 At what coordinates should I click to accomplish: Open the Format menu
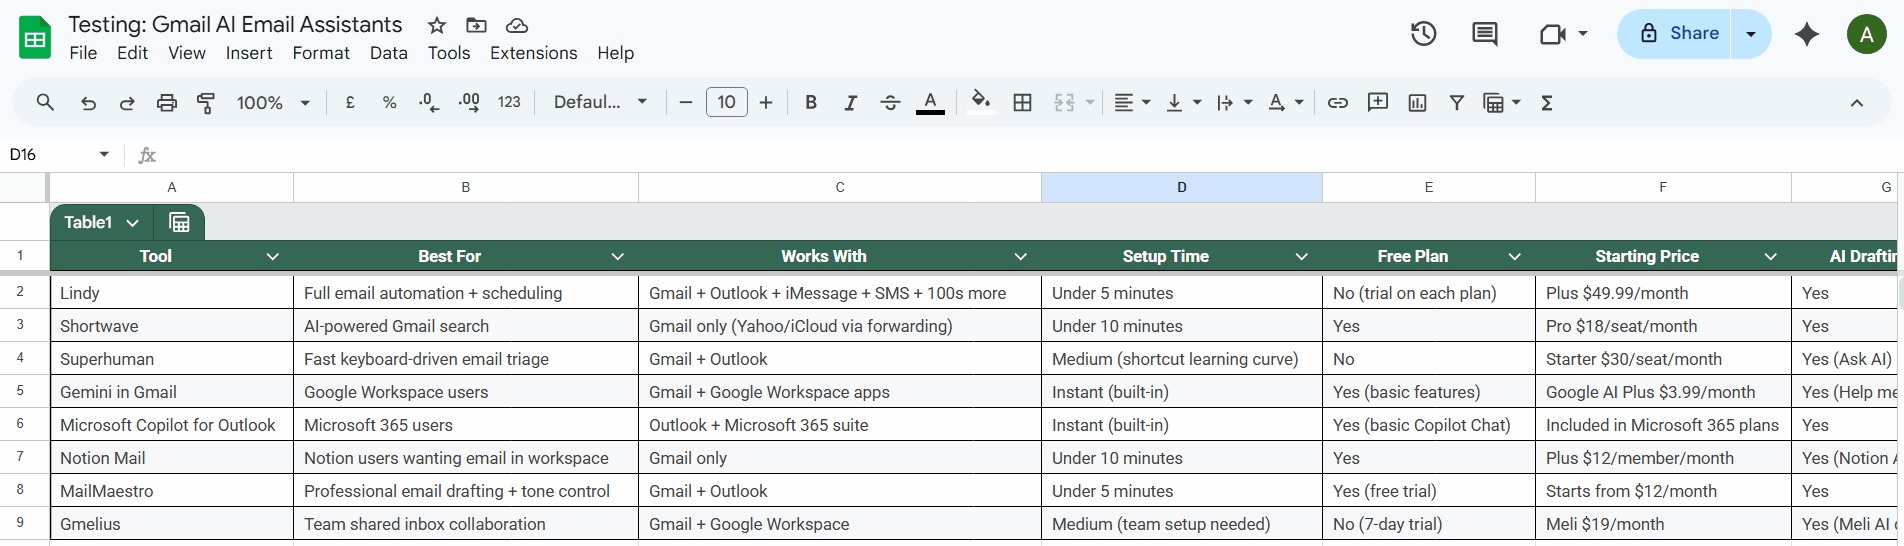tap(321, 53)
